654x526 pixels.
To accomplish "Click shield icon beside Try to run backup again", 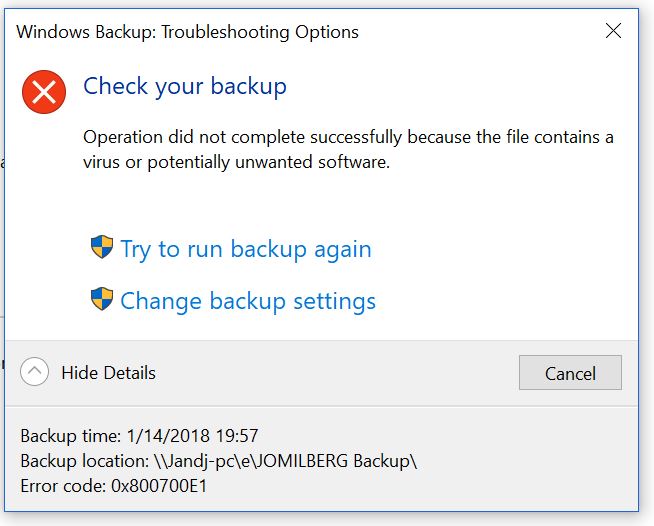I will (102, 247).
